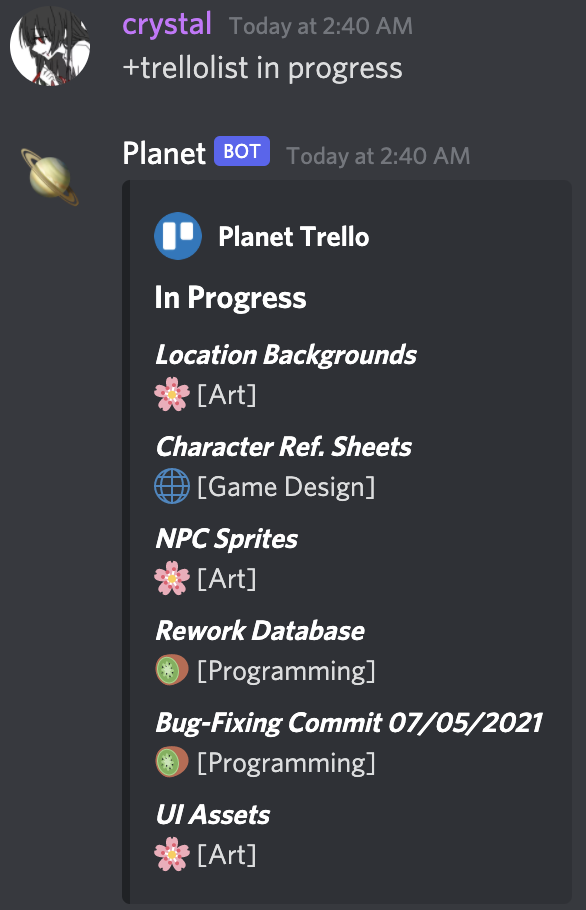Click the UI Assets card title
The height and width of the screenshot is (910, 586).
213,815
